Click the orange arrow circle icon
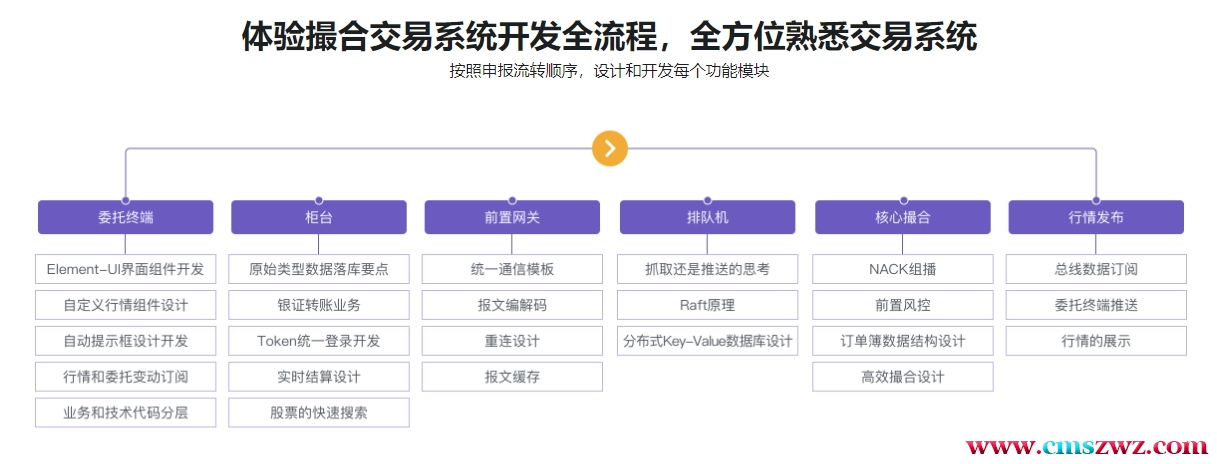 click(x=609, y=148)
